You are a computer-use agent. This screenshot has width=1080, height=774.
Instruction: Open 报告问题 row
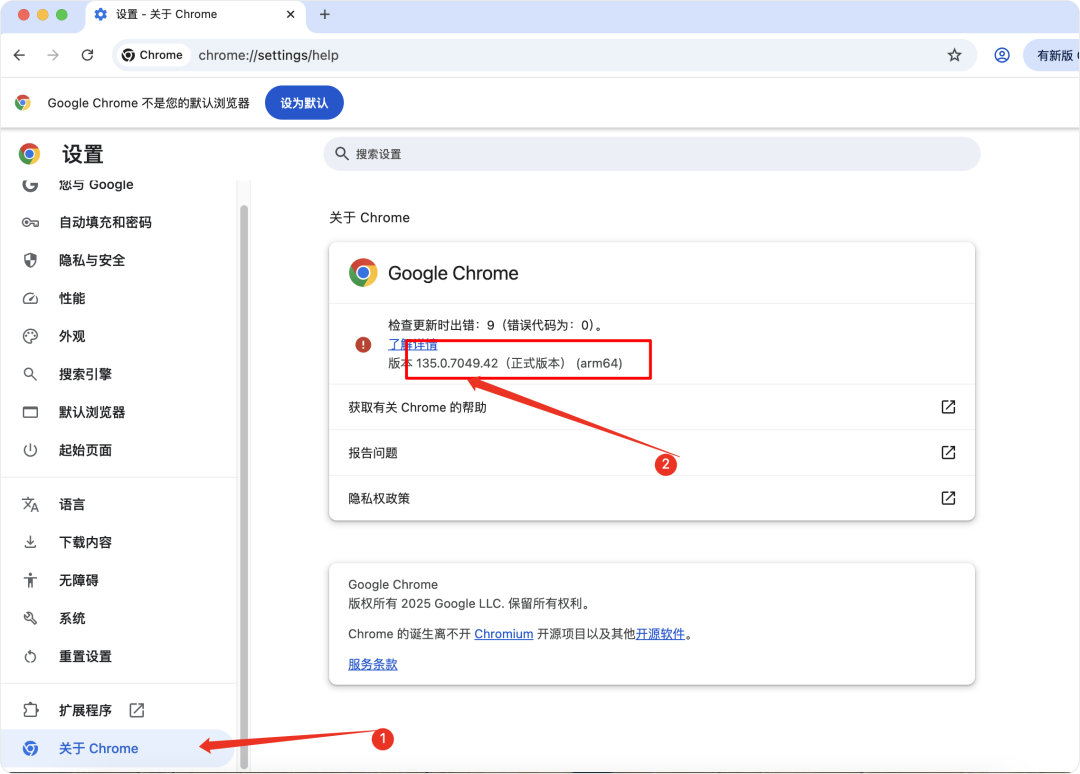click(x=652, y=452)
